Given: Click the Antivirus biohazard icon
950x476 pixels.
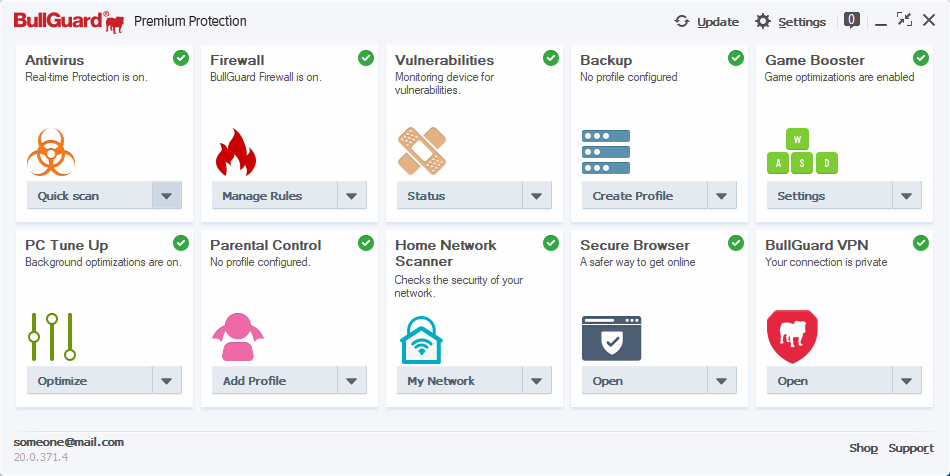Looking at the screenshot, I should (52, 152).
